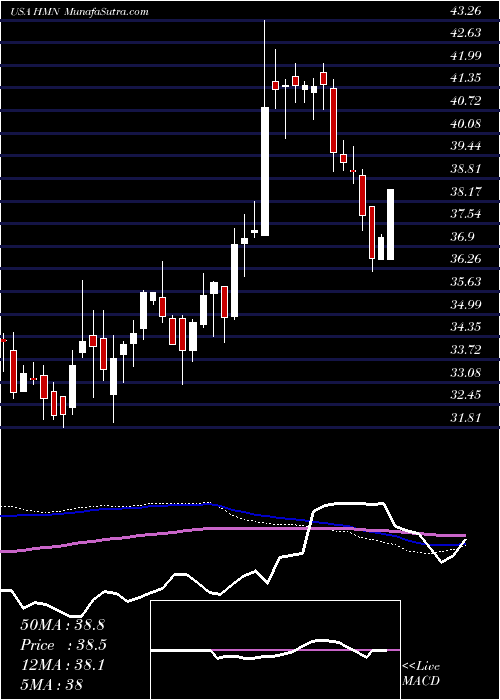Click the 33.08 price axis label
500x700 pixels.
466,373
